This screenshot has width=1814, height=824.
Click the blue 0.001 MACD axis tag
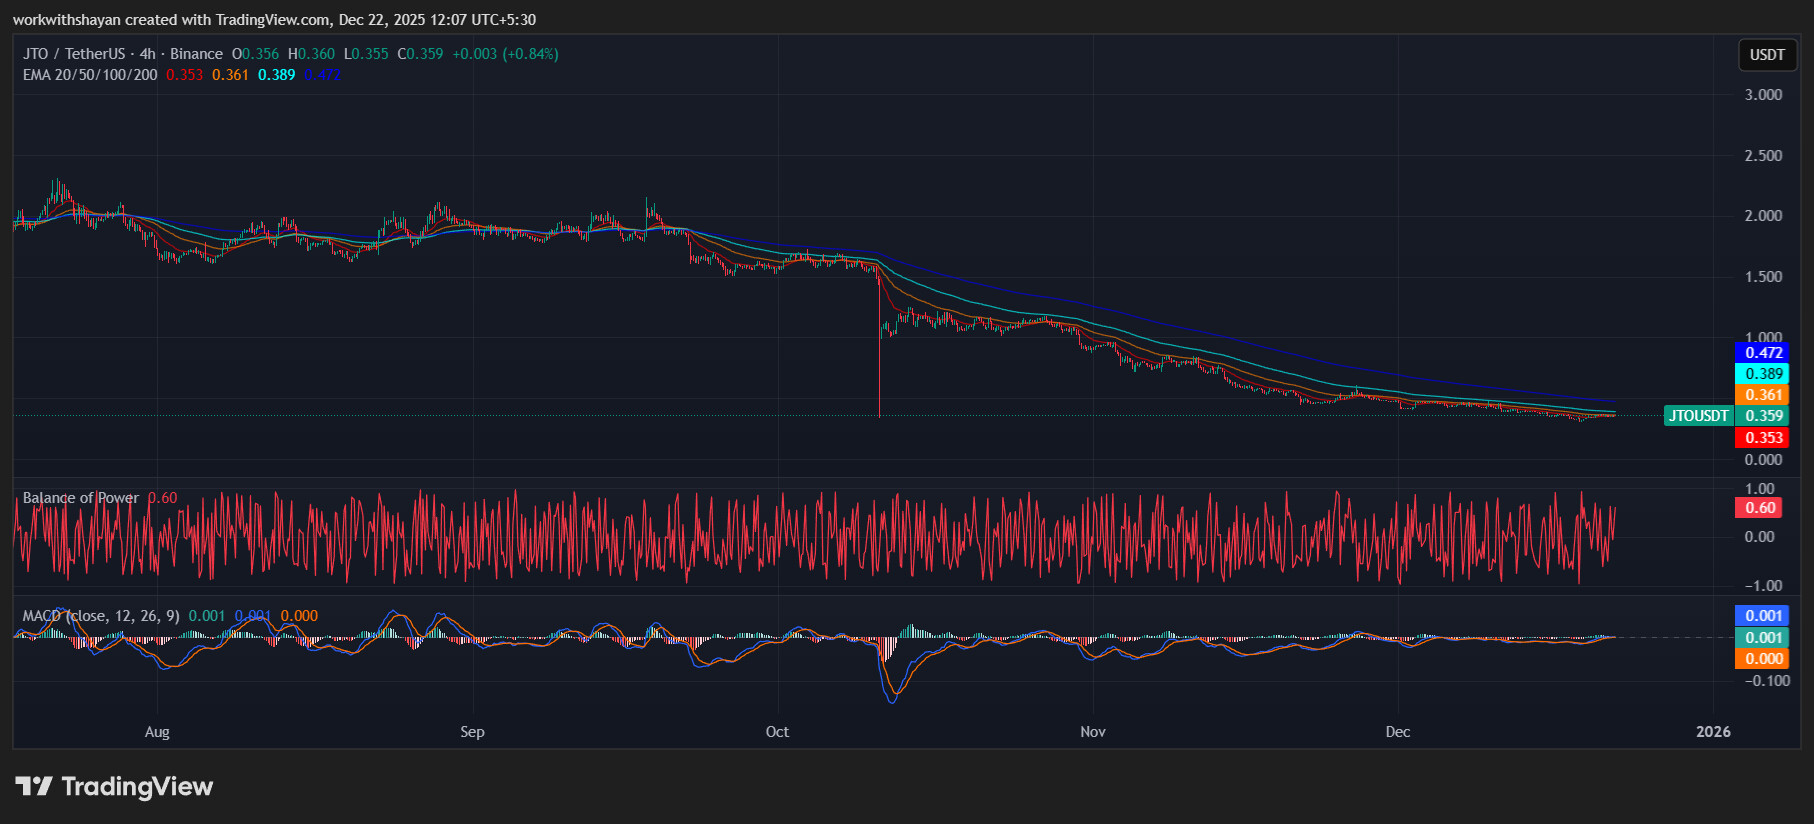(x=1763, y=616)
